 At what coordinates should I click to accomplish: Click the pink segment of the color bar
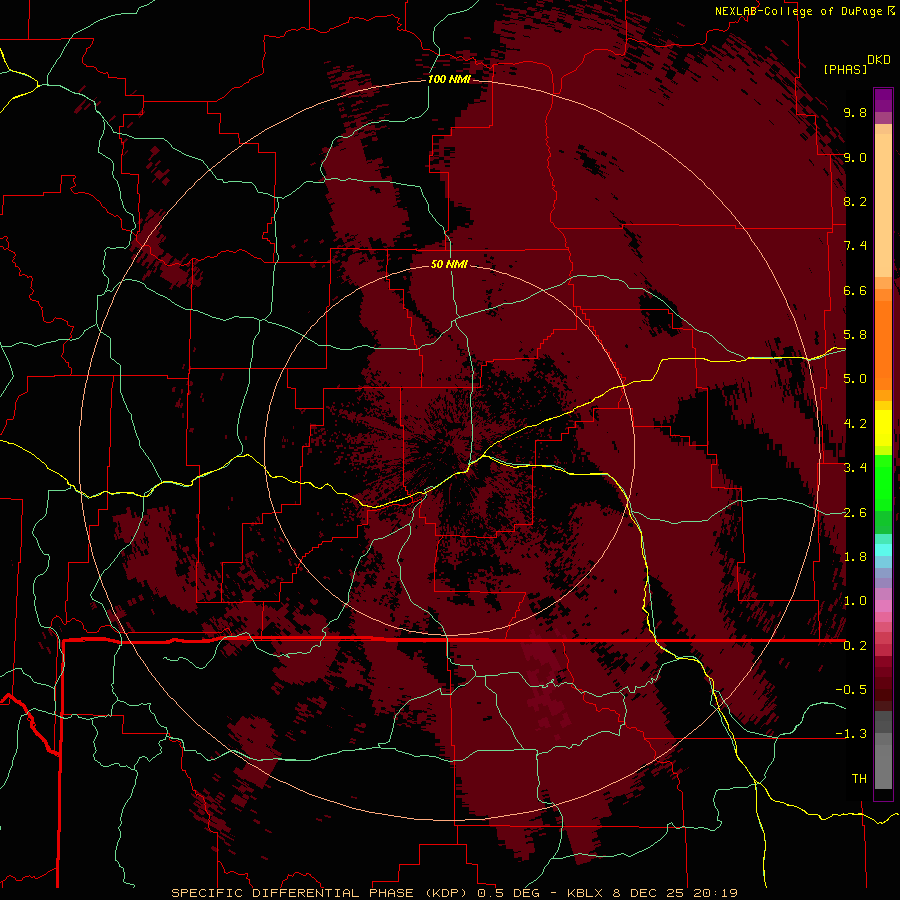(x=883, y=606)
